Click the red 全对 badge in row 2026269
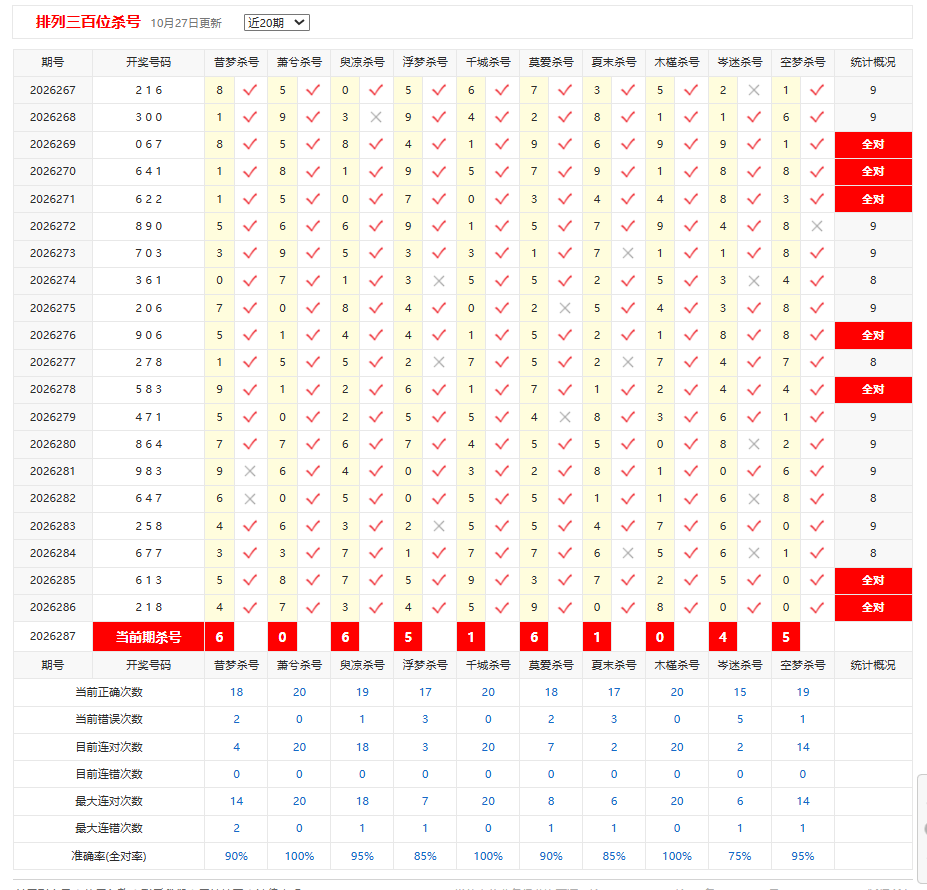The width and height of the screenshot is (927, 890). point(873,144)
